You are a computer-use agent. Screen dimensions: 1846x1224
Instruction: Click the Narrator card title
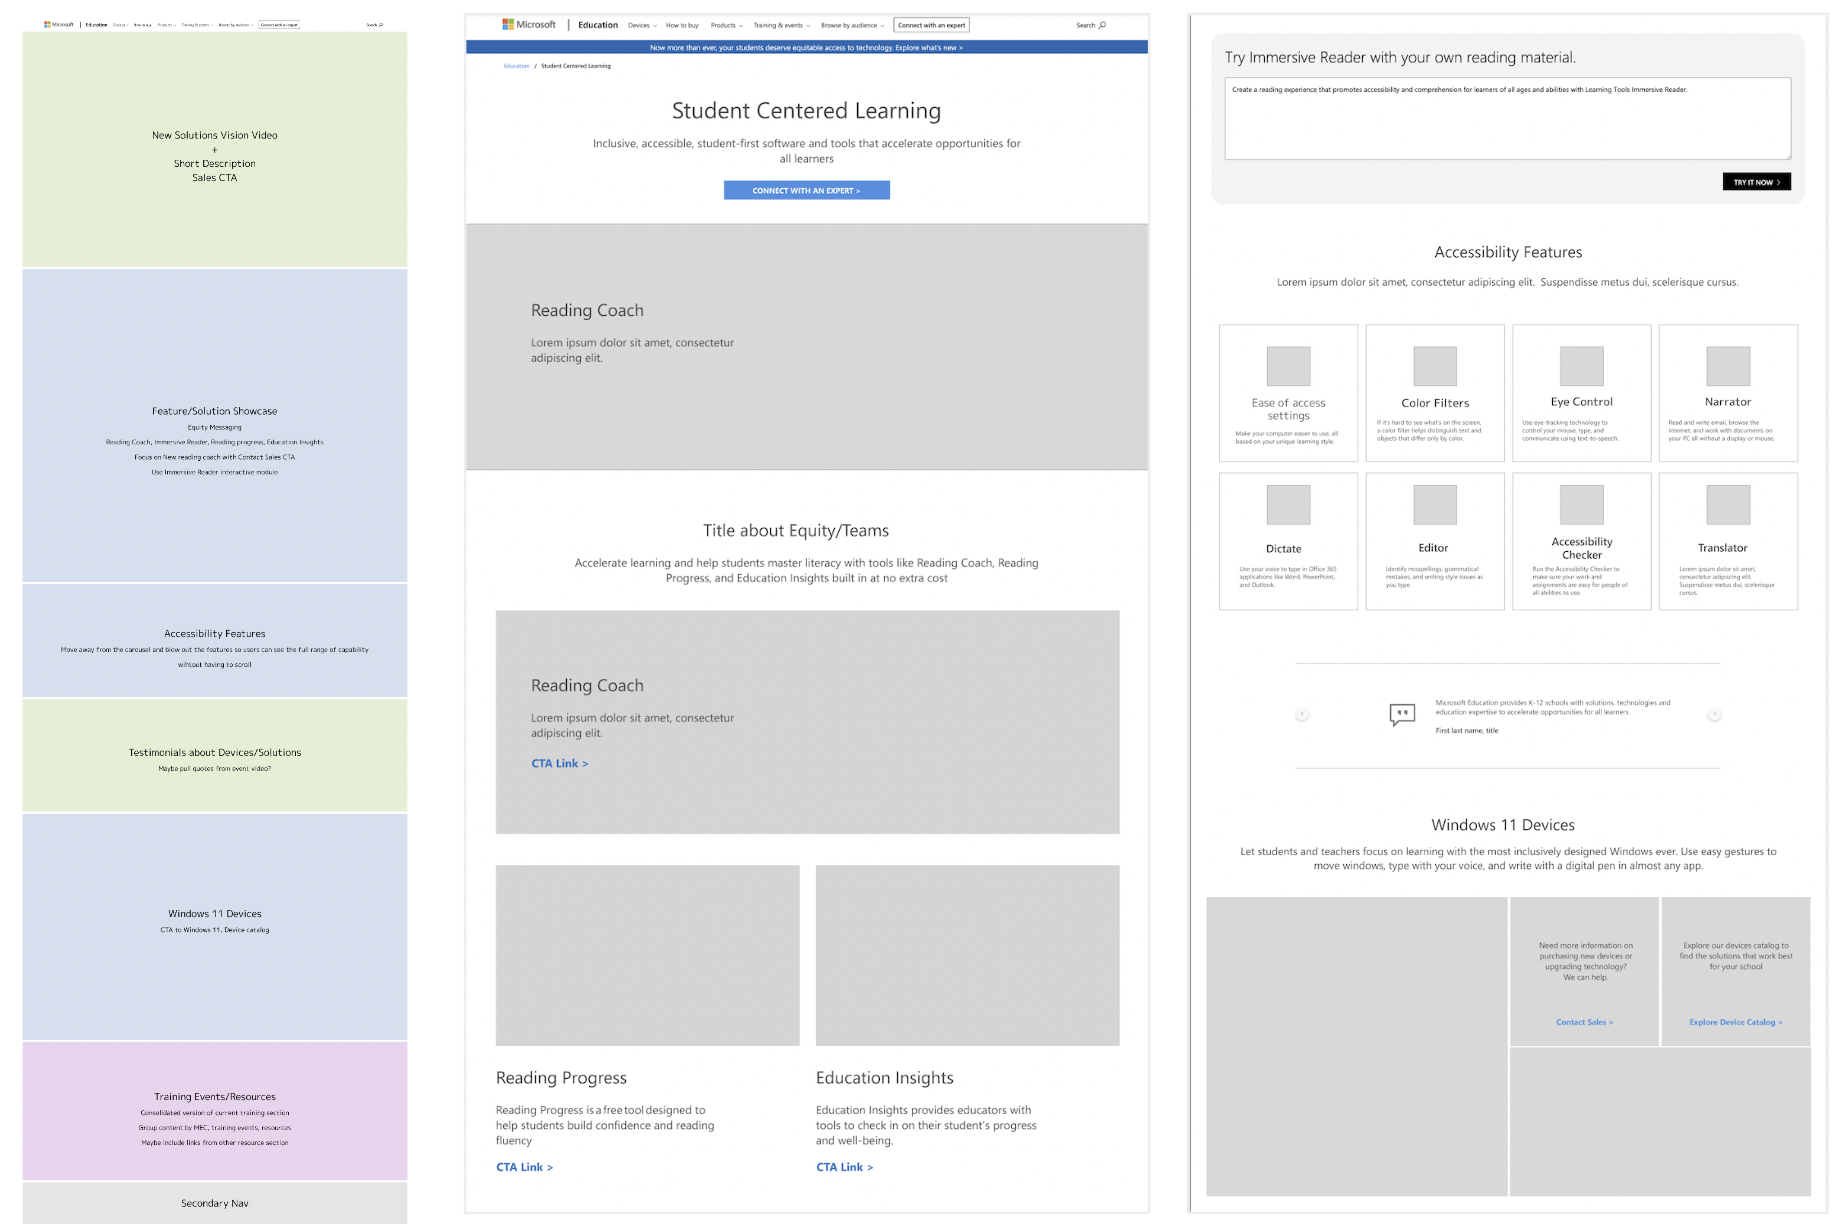click(x=1728, y=401)
